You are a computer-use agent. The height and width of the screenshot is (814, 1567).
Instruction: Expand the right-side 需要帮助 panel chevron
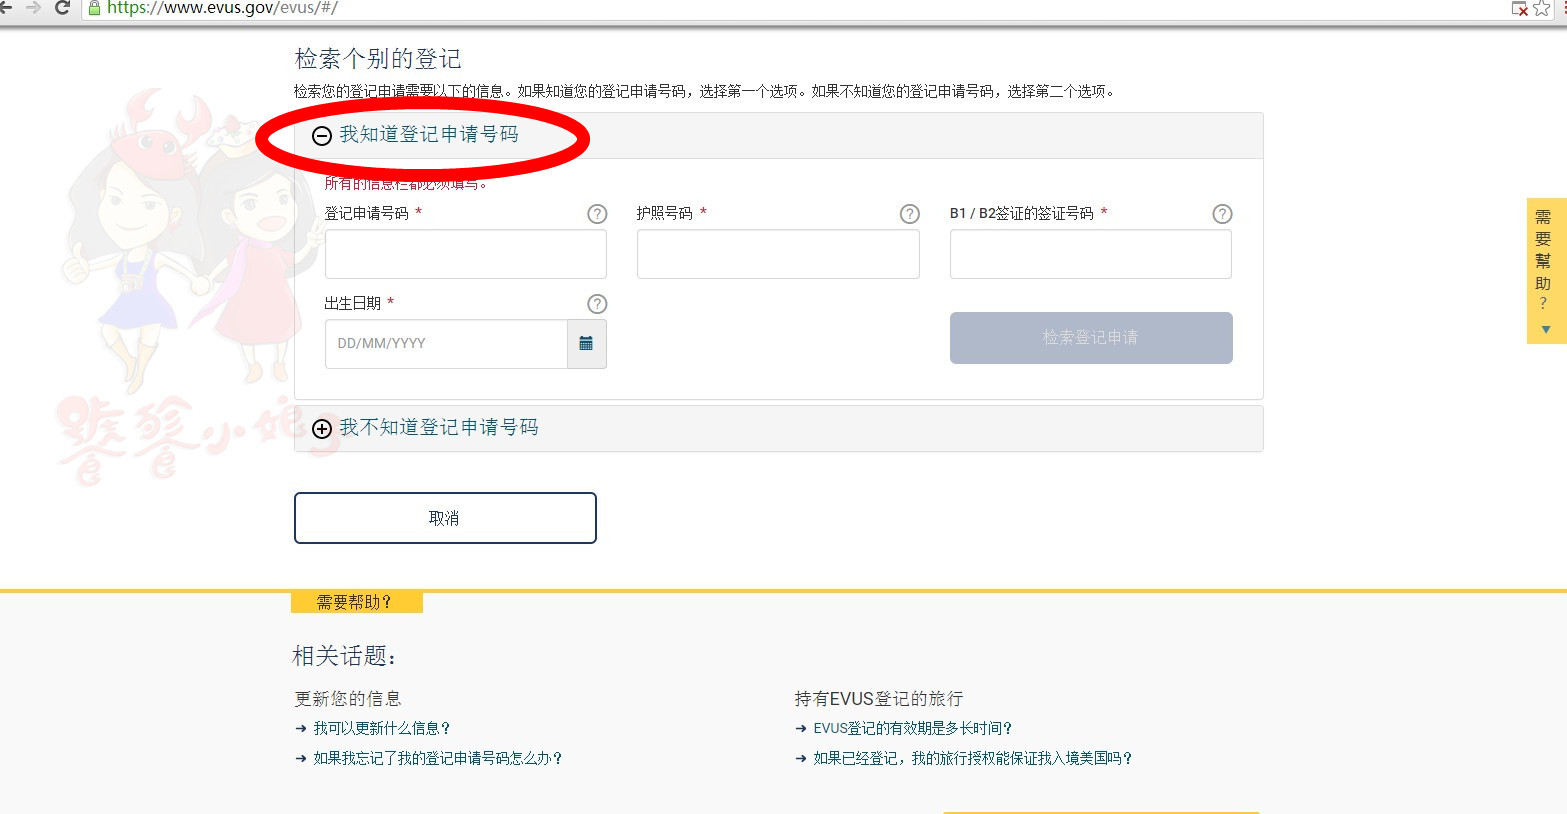tap(1545, 328)
